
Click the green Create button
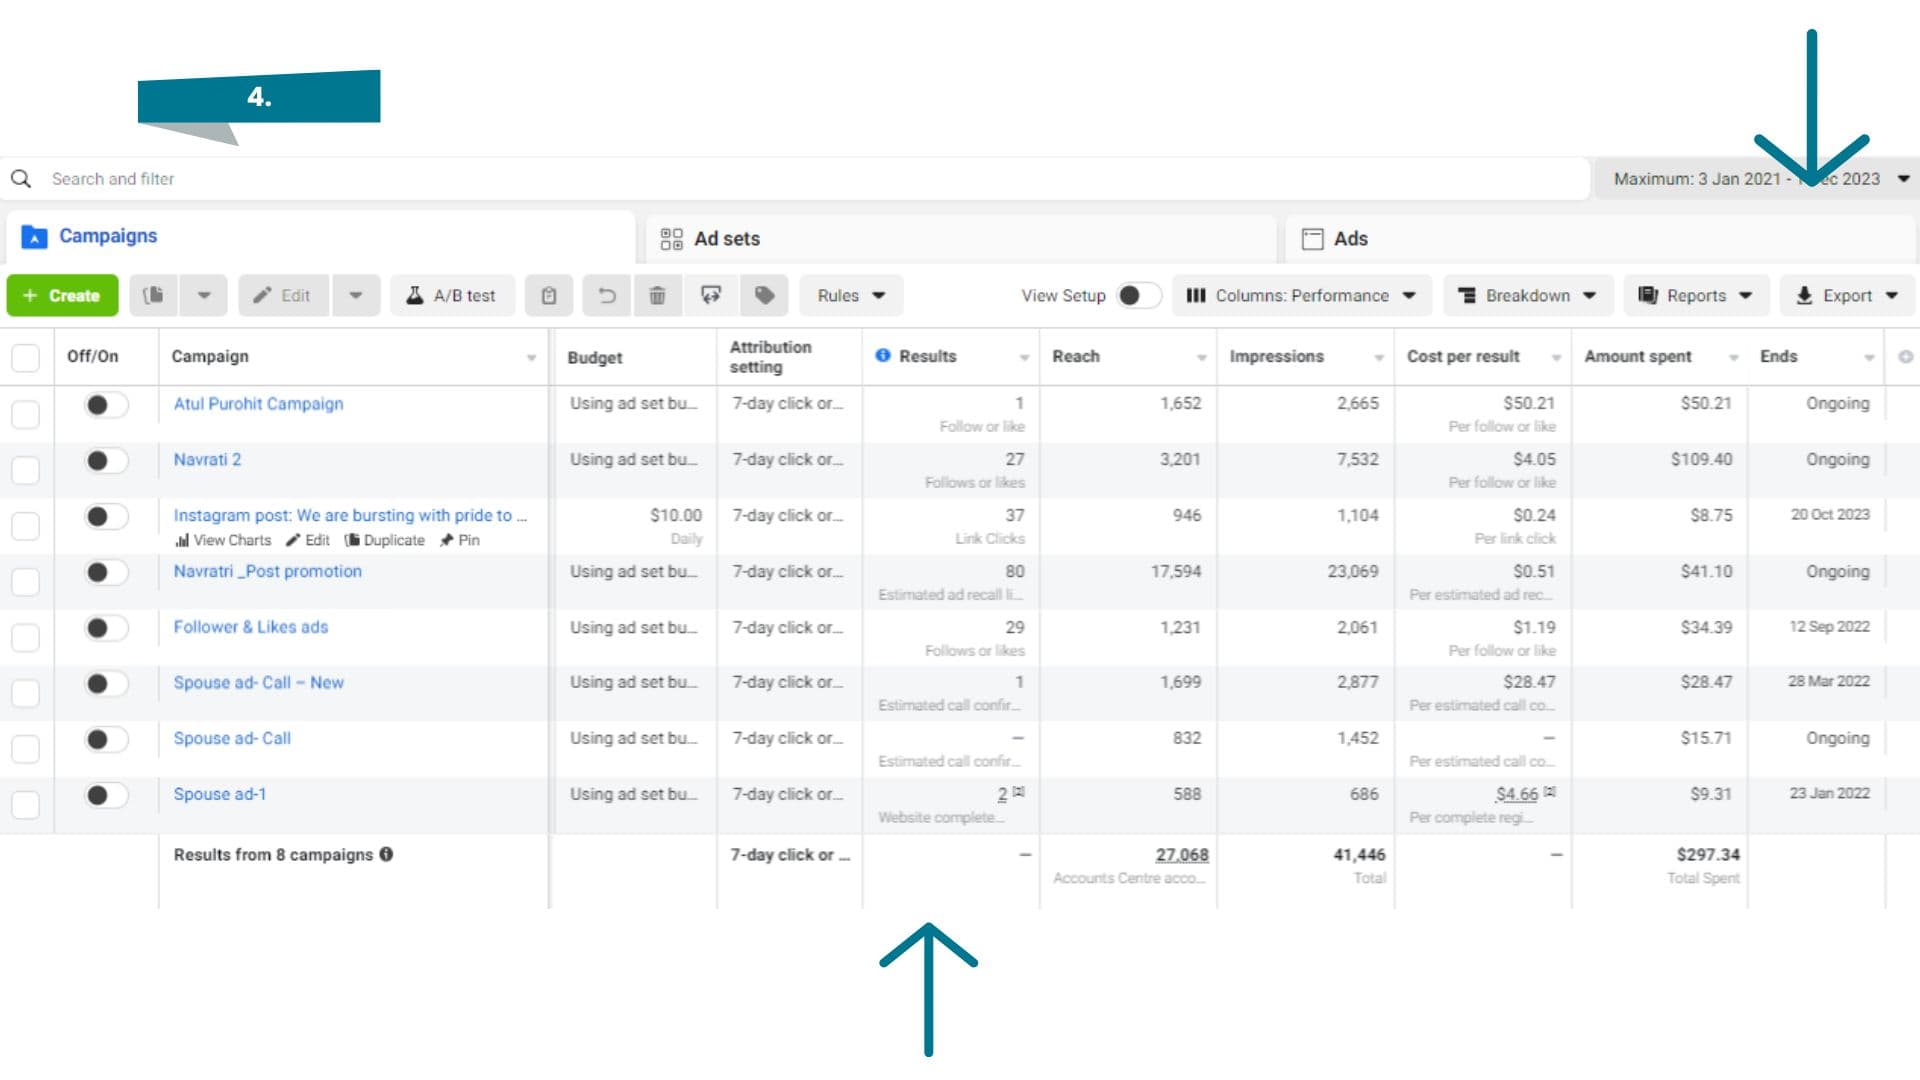point(62,295)
